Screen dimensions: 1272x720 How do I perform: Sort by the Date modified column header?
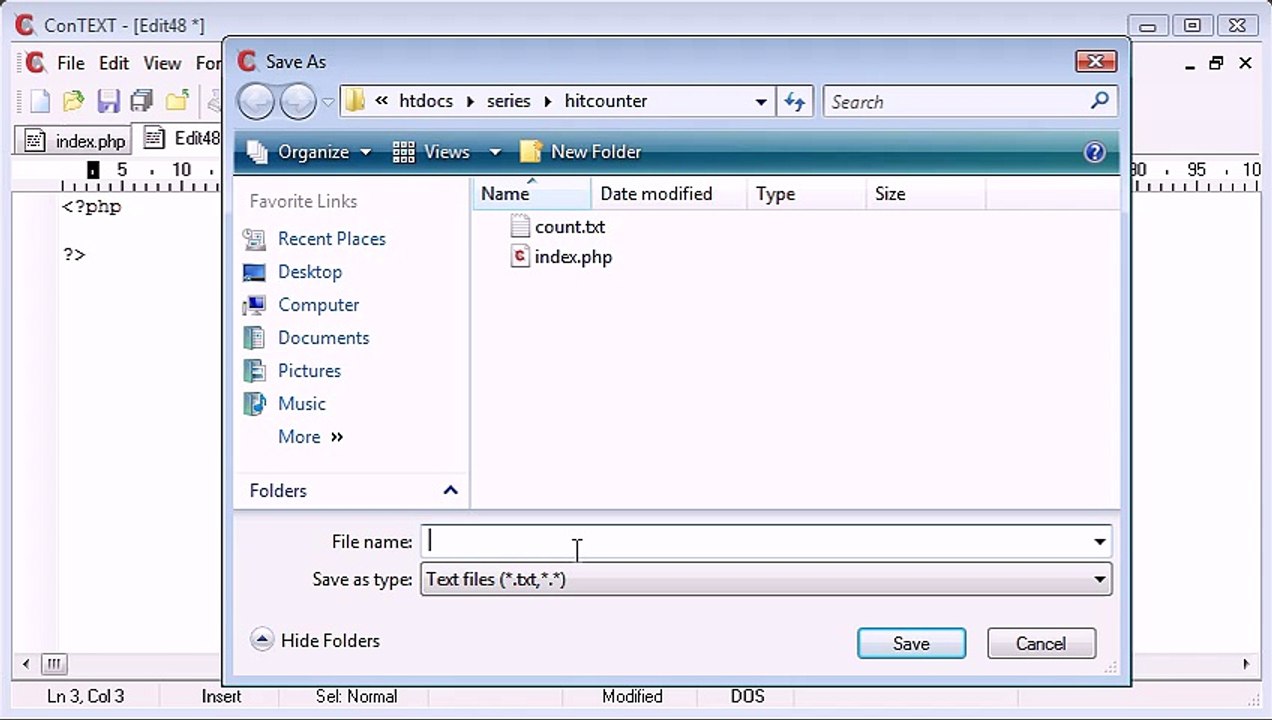(x=669, y=194)
